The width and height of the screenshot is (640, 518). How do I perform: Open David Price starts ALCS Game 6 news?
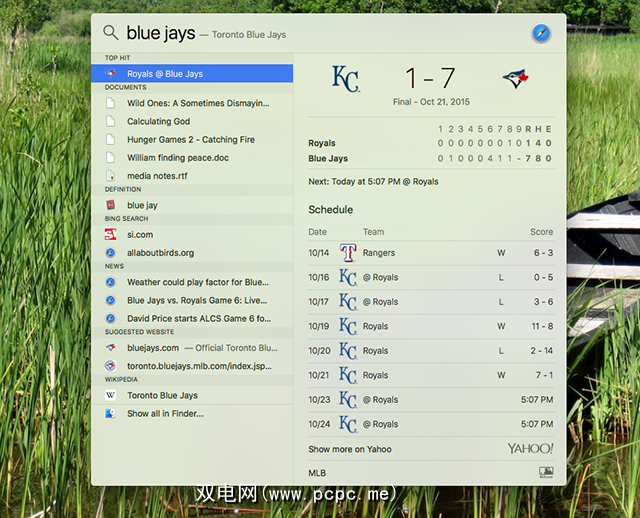click(x=198, y=318)
